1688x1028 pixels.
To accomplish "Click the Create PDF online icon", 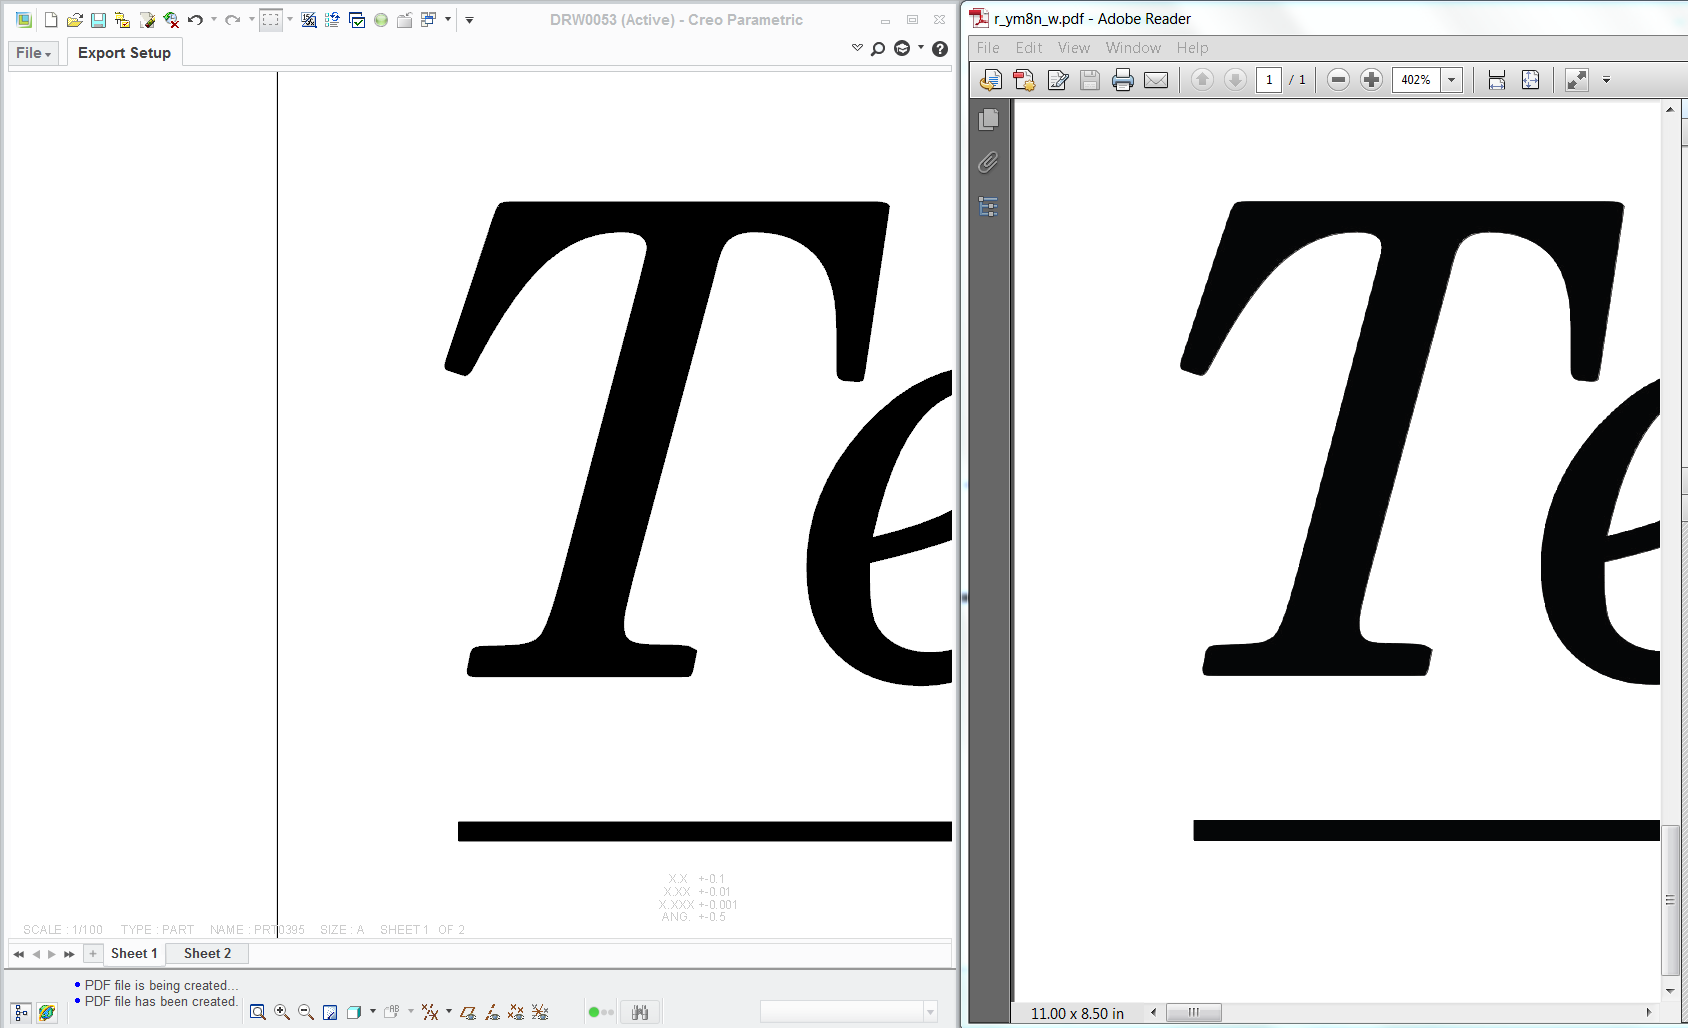I will pos(1024,80).
